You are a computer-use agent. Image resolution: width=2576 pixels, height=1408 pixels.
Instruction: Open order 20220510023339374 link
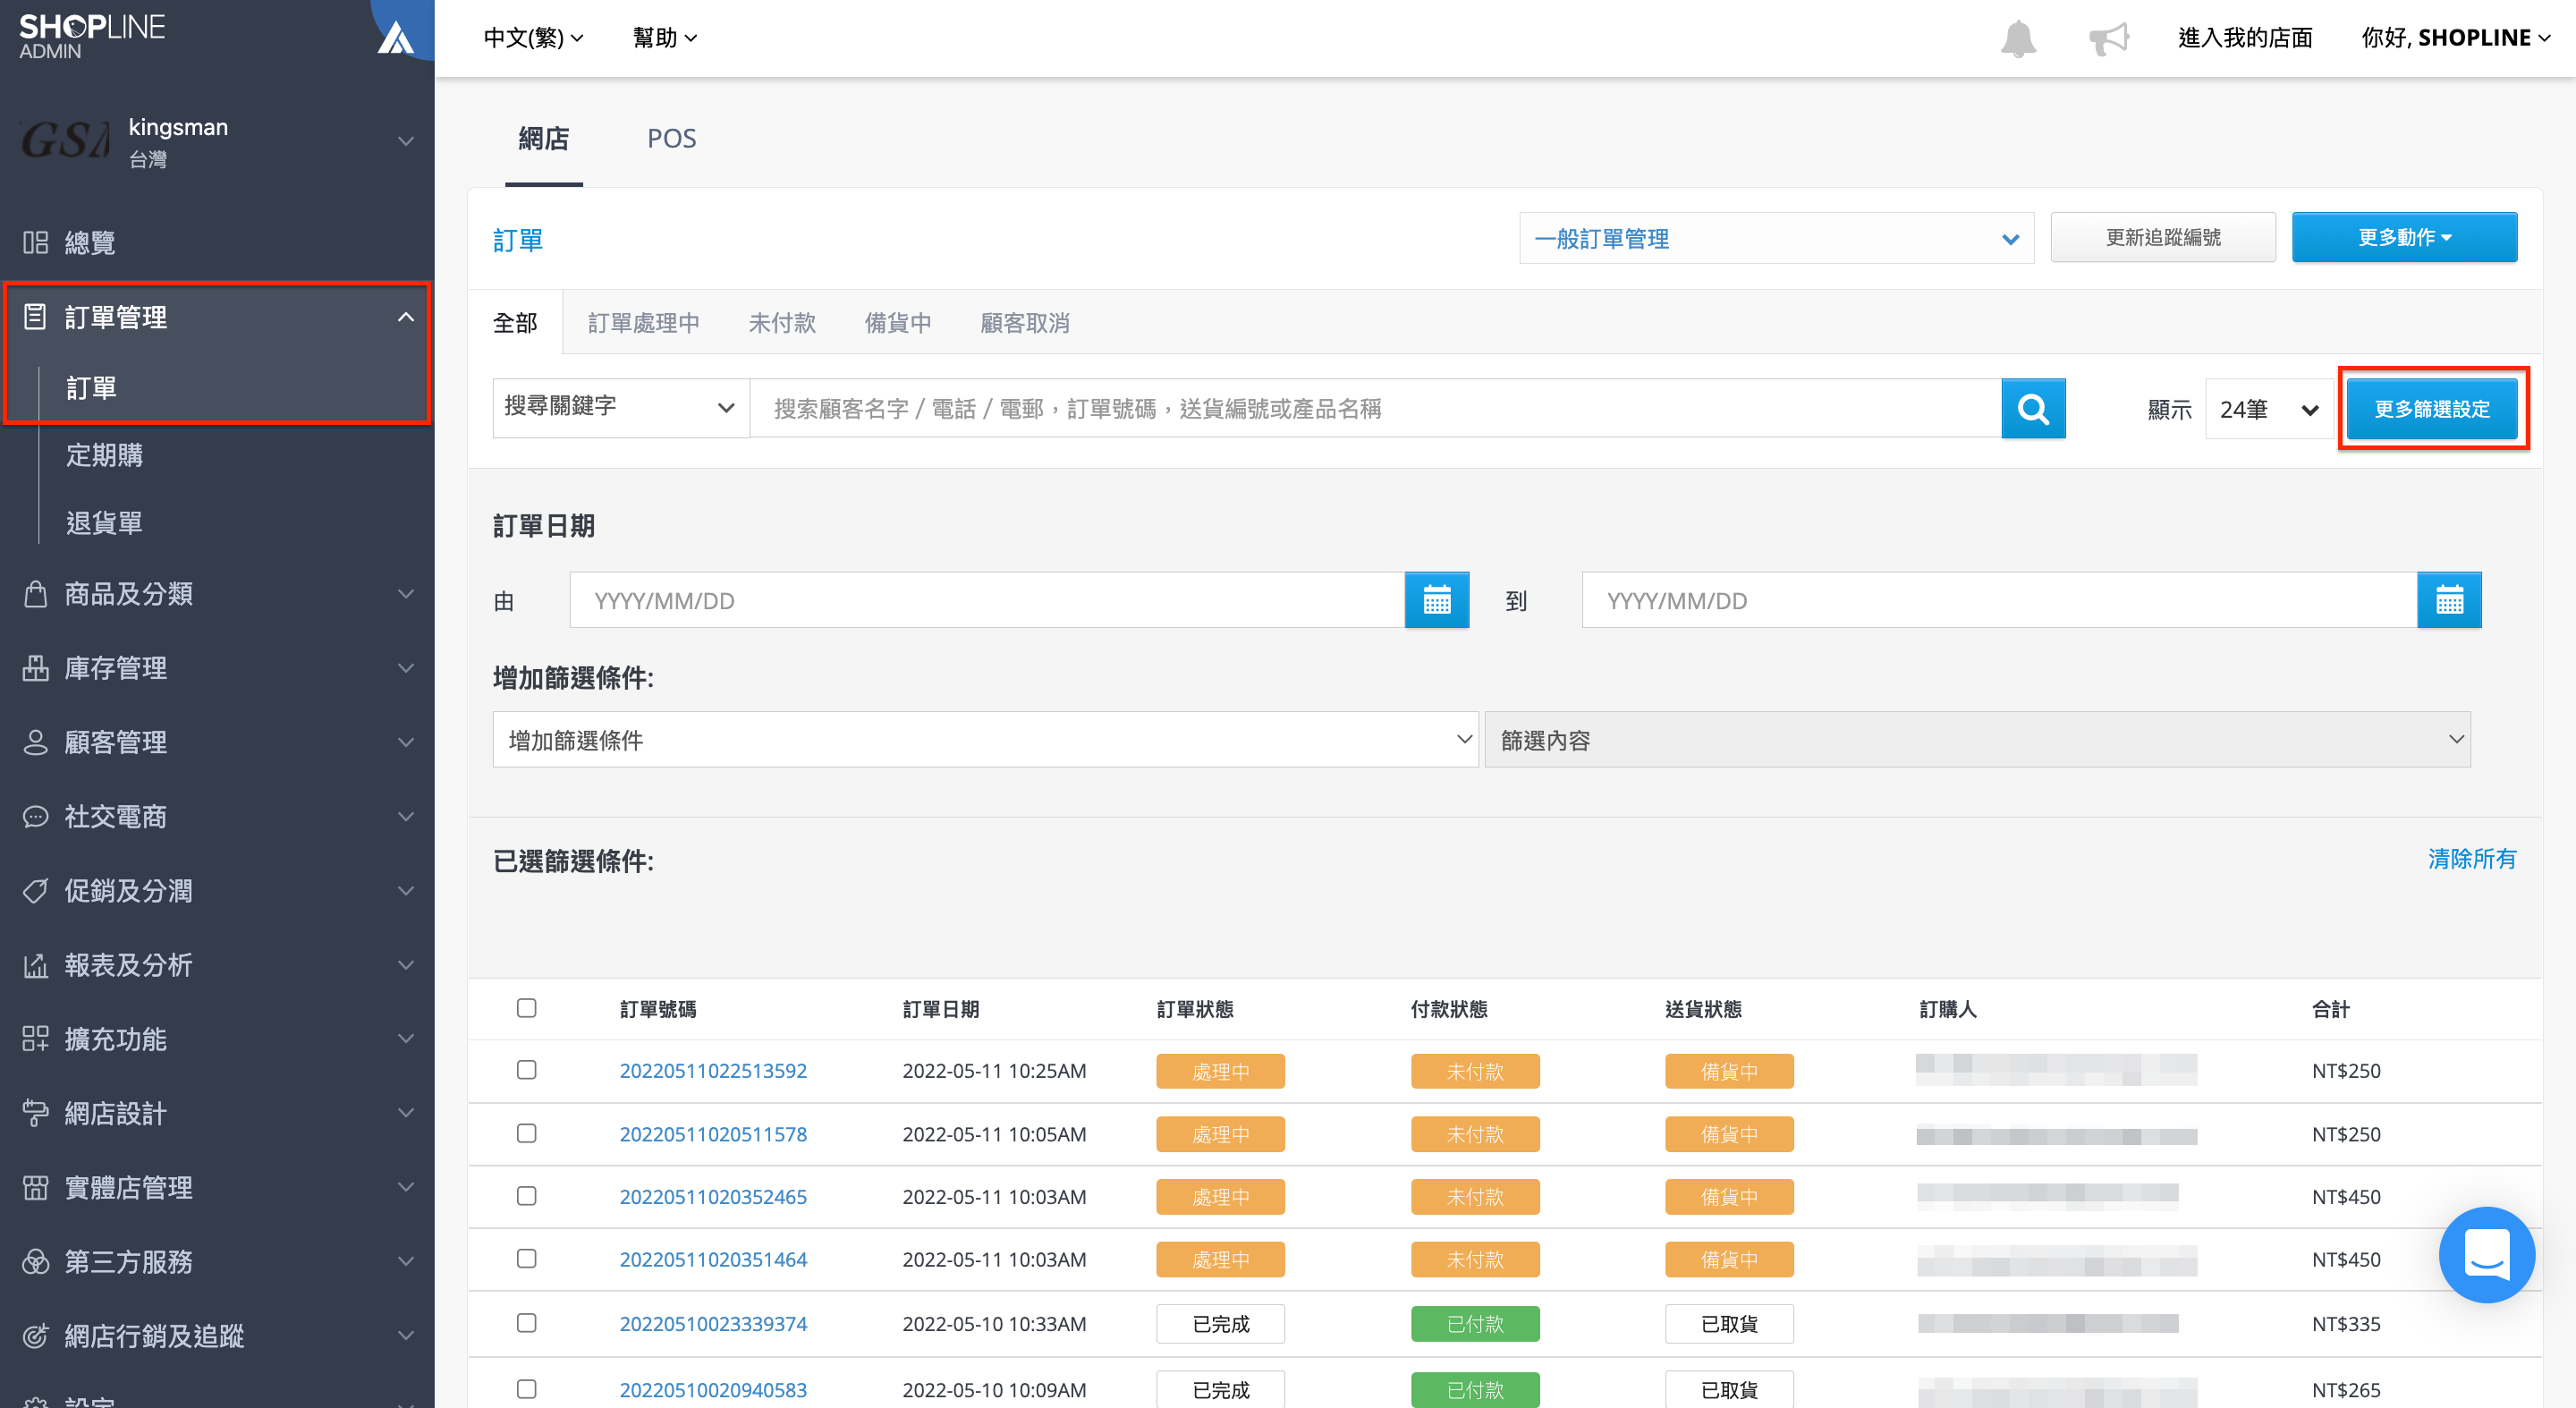click(713, 1323)
